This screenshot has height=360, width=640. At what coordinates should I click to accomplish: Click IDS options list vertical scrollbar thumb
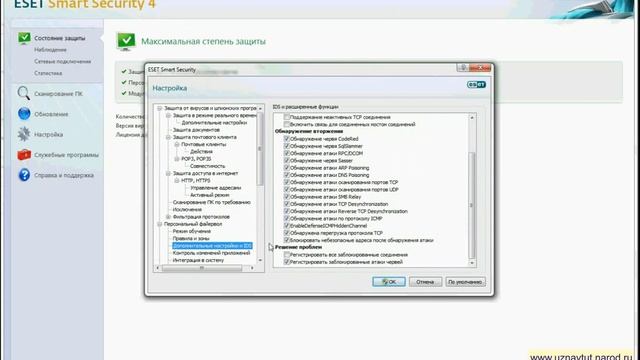[472, 205]
